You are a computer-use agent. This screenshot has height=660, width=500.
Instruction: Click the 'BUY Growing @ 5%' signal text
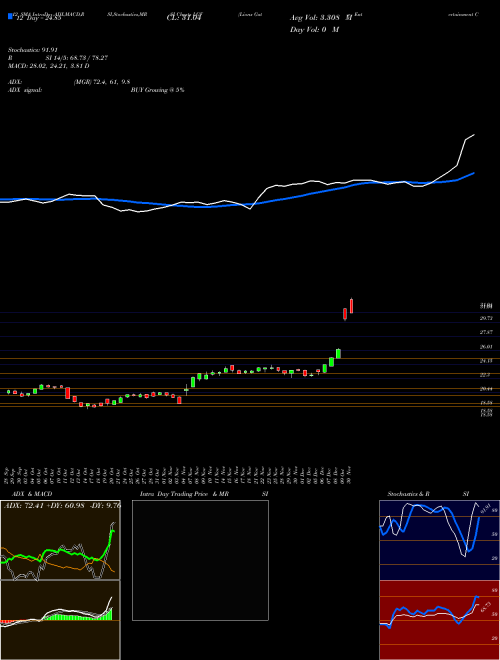157,90
